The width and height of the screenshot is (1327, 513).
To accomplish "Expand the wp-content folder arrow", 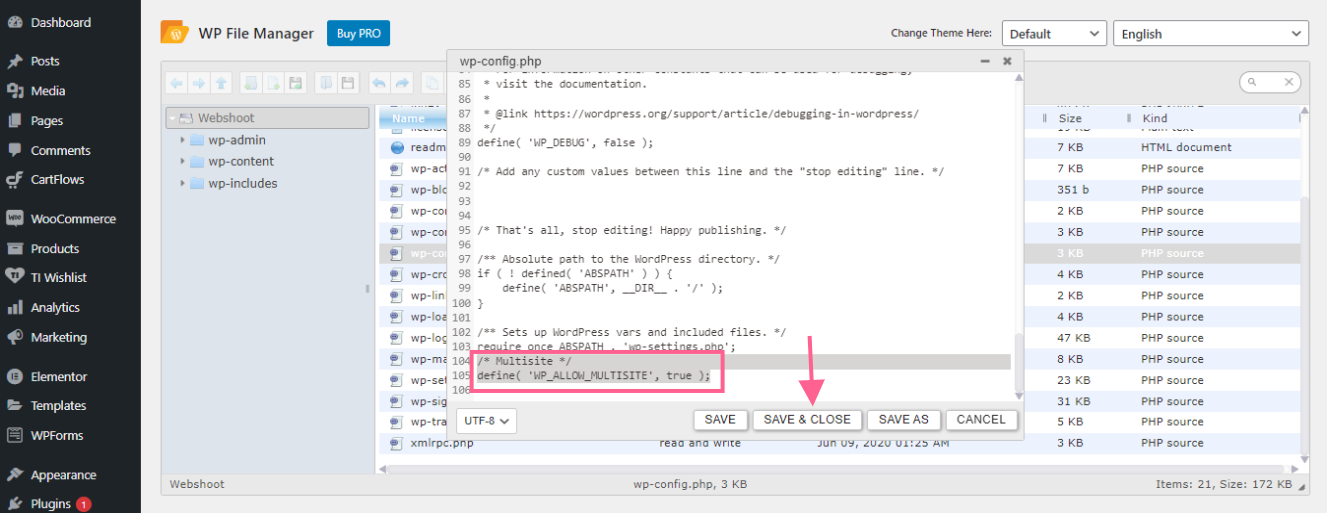I will click(182, 161).
